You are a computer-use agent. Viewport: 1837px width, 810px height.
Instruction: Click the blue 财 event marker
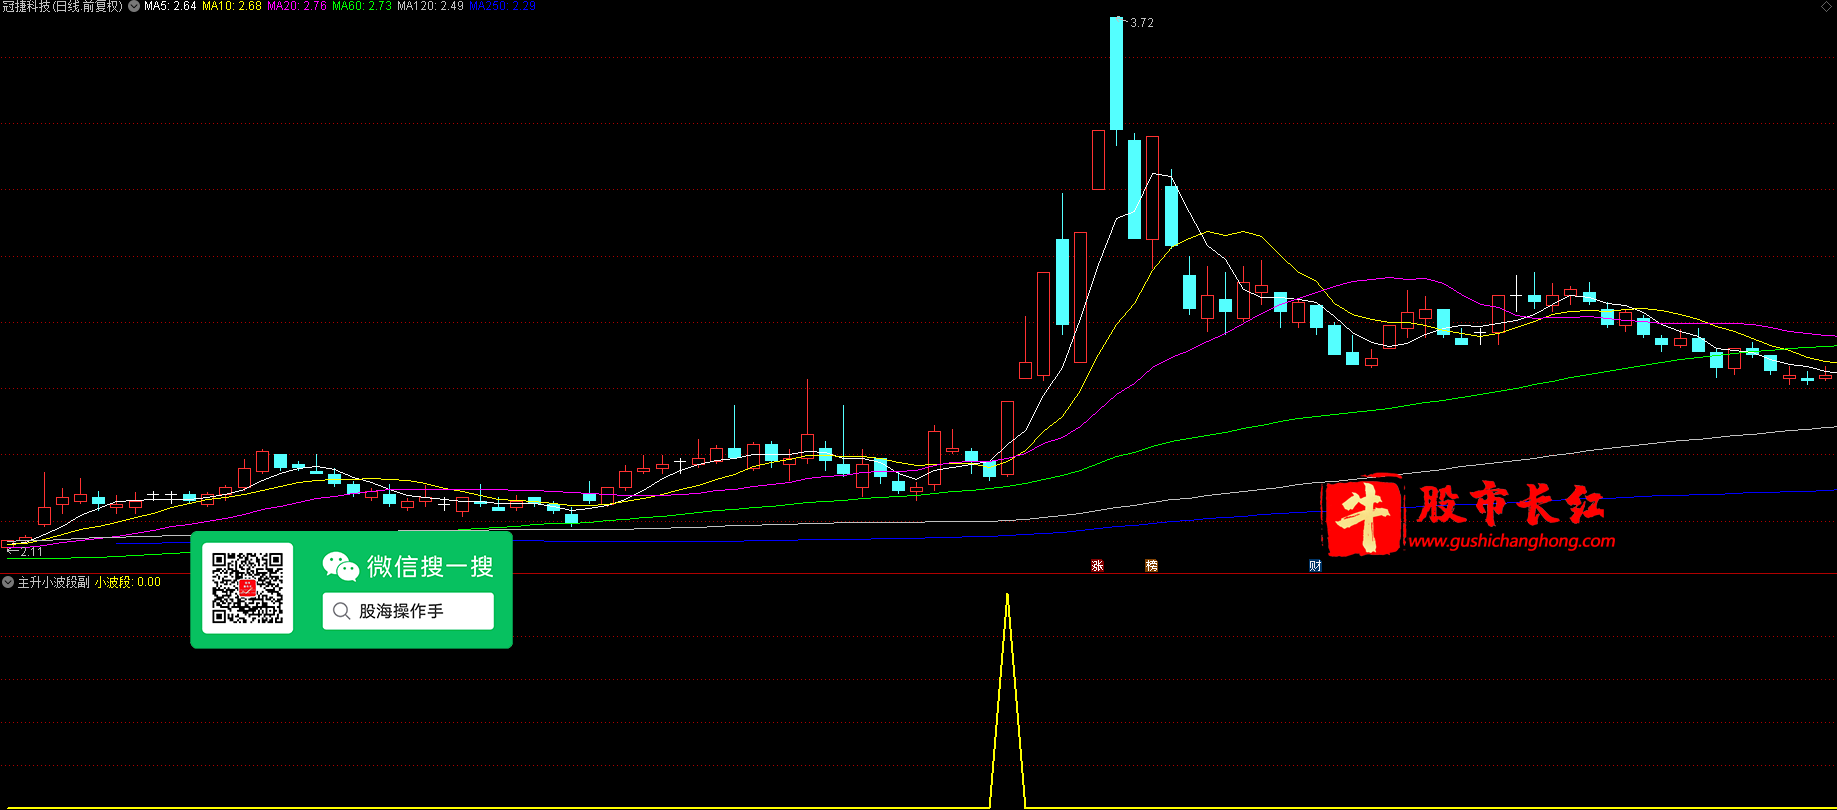[1315, 566]
